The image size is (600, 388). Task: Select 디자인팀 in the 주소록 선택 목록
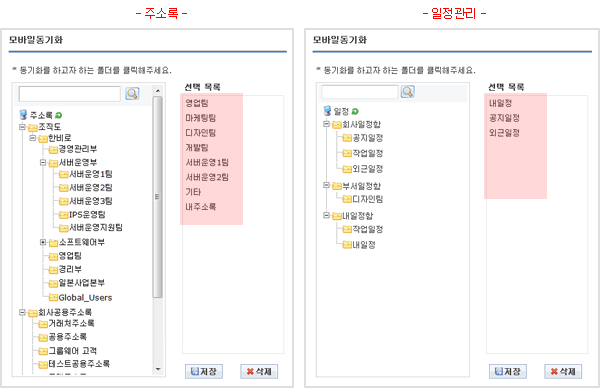coord(201,132)
